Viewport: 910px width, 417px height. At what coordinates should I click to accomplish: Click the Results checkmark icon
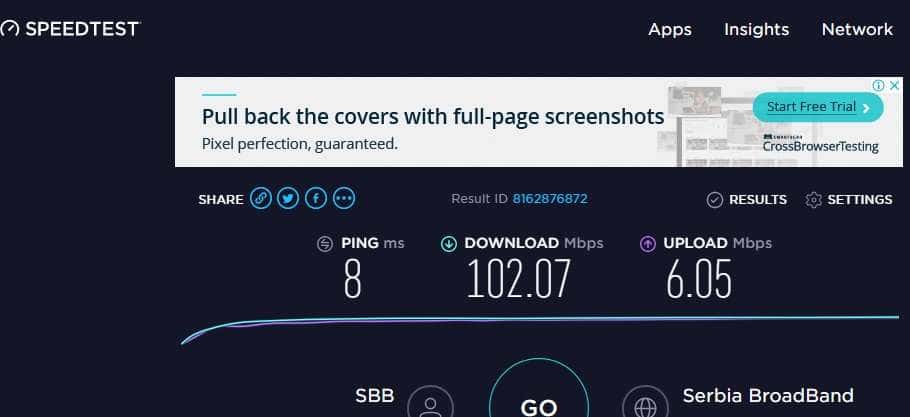point(714,200)
